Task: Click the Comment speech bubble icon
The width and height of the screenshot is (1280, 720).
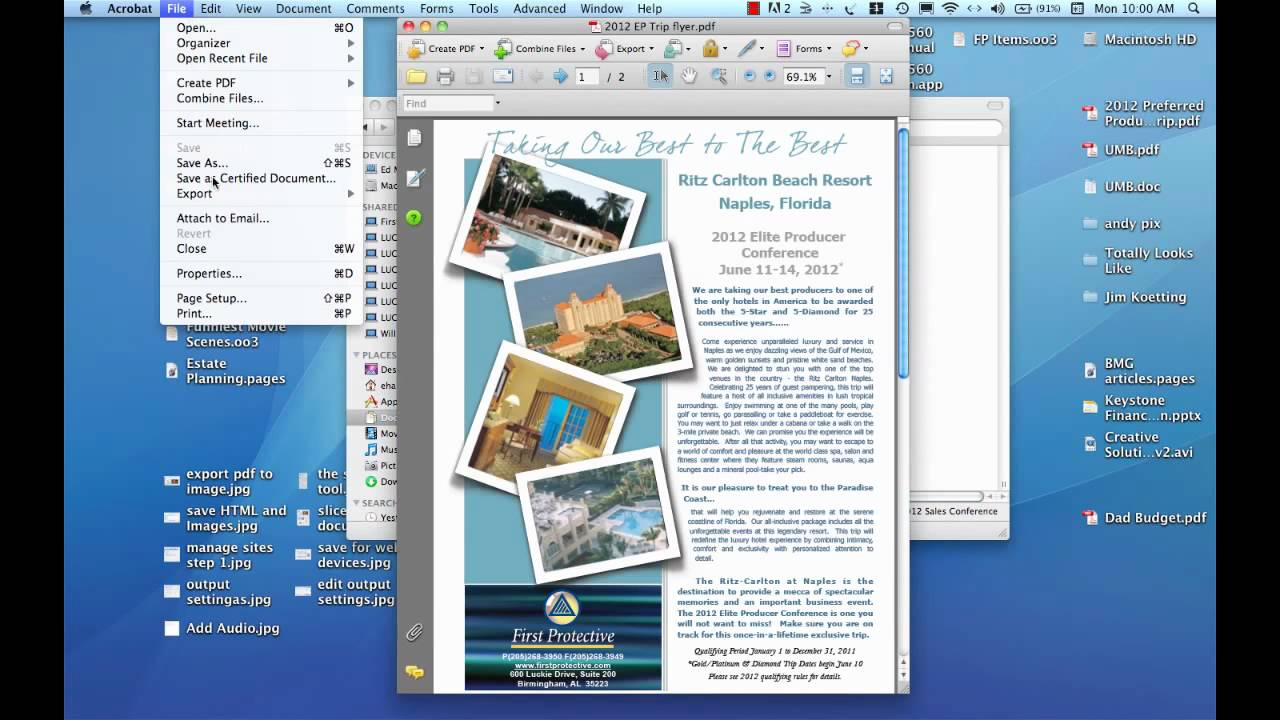Action: (850, 48)
